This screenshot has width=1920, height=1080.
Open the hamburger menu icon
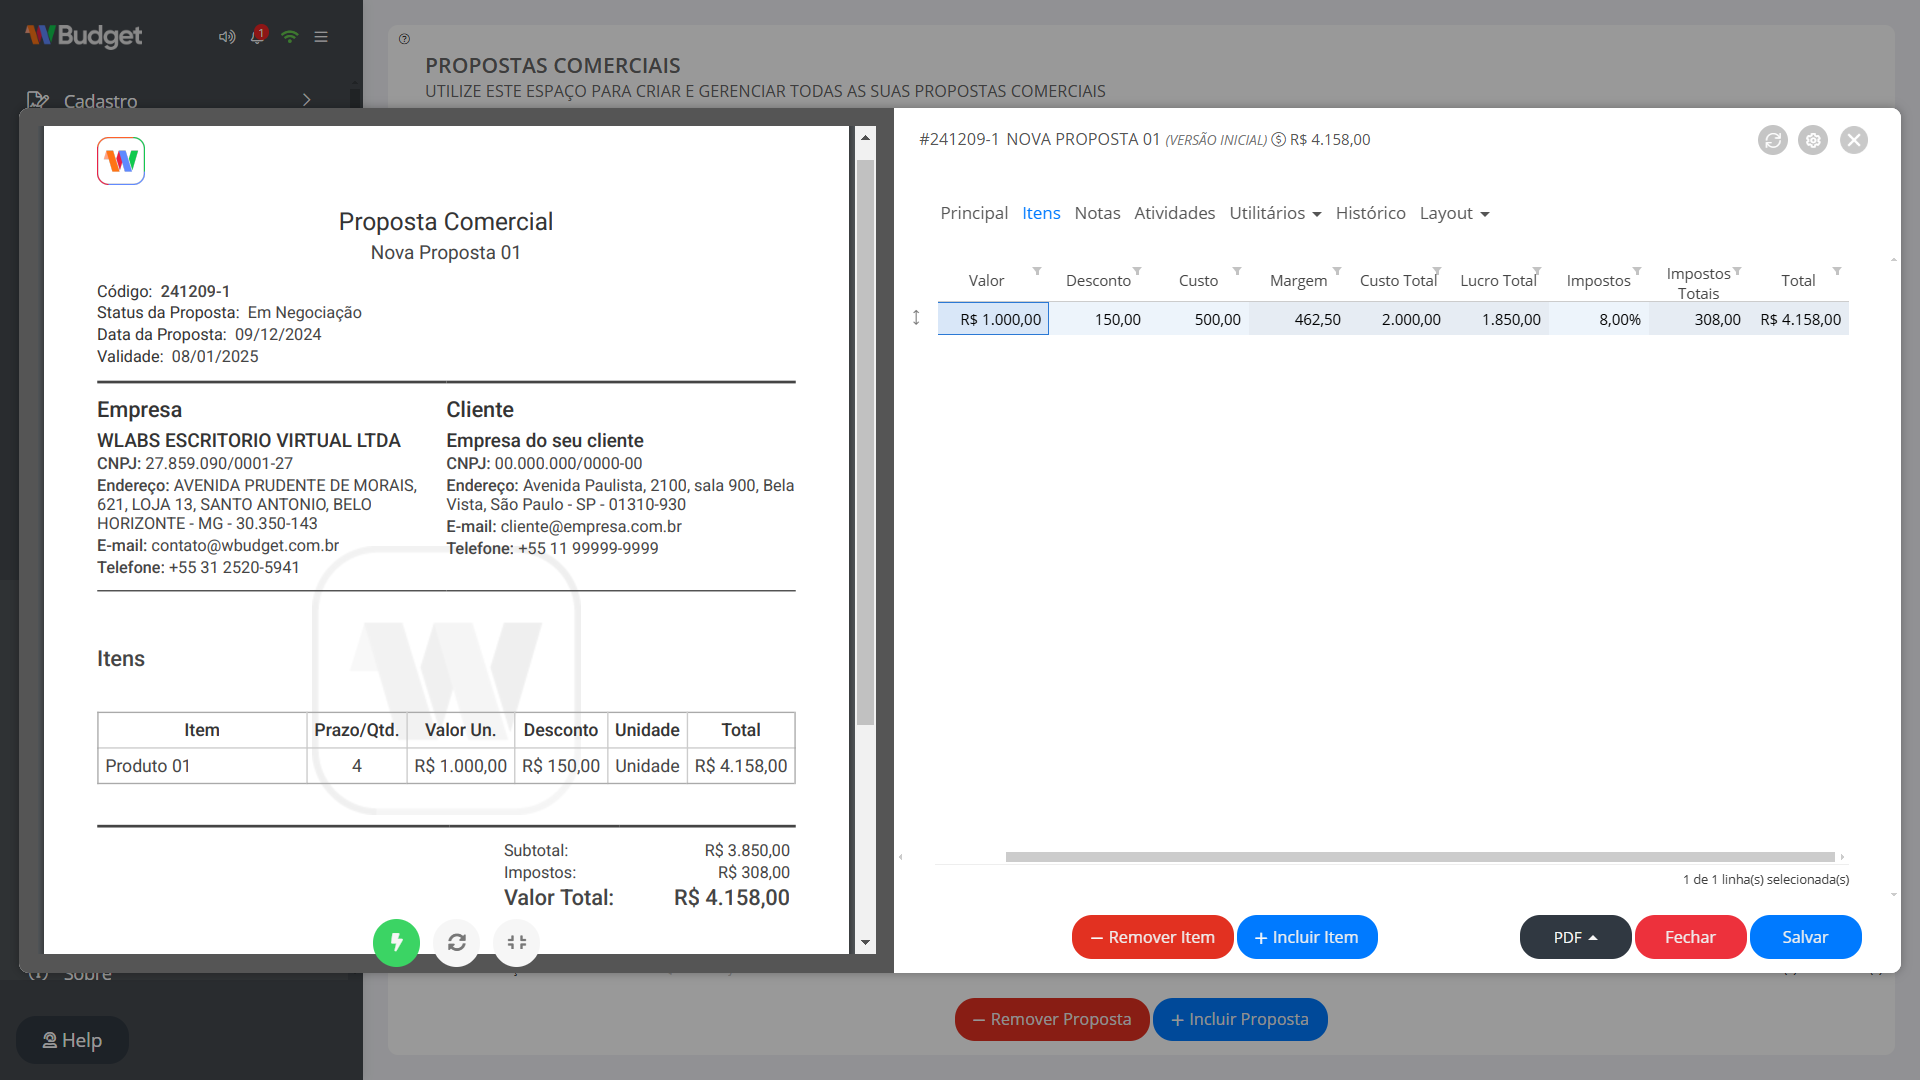point(321,36)
